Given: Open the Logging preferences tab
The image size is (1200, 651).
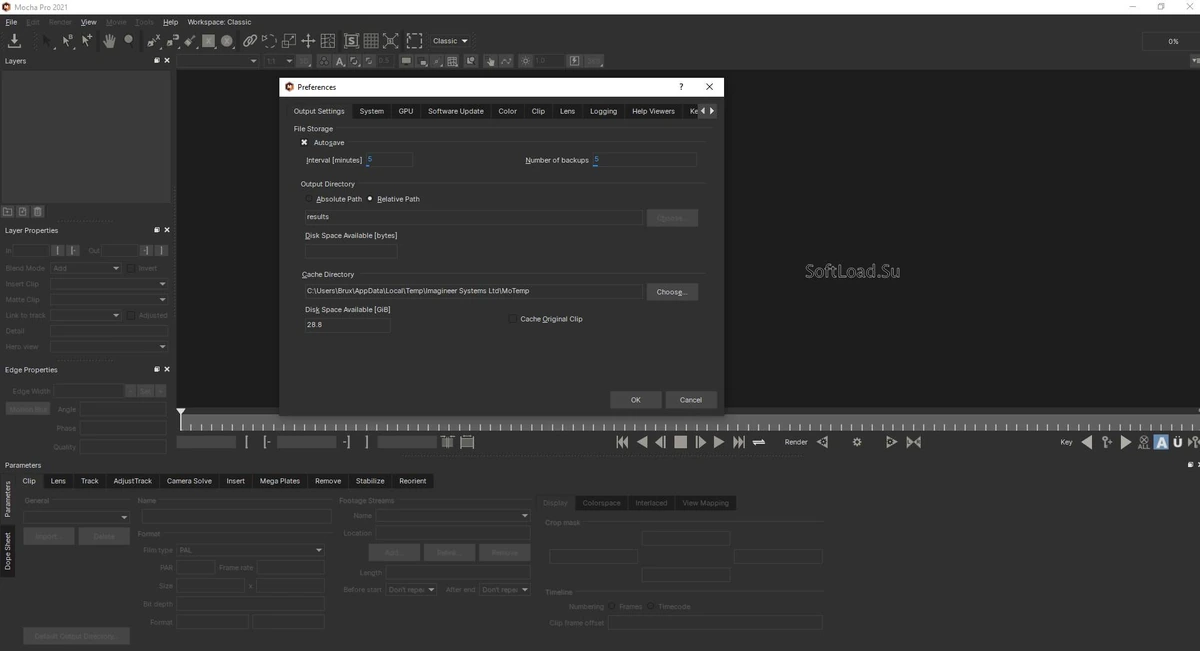Looking at the screenshot, I should point(604,111).
